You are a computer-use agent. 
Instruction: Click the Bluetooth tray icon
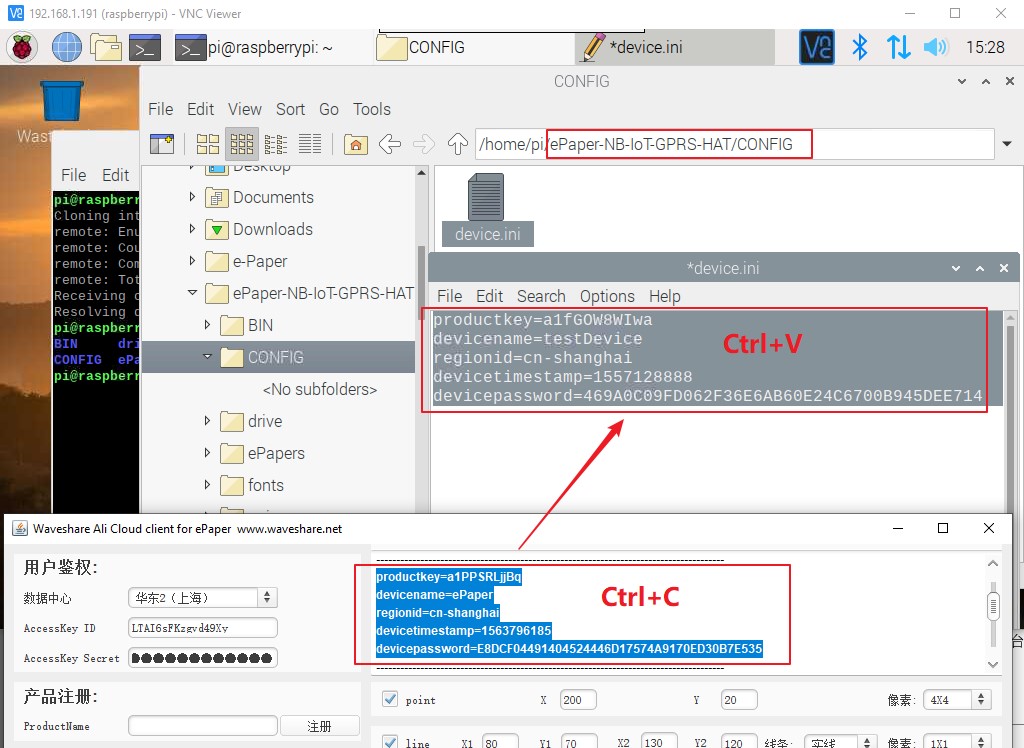tap(860, 47)
